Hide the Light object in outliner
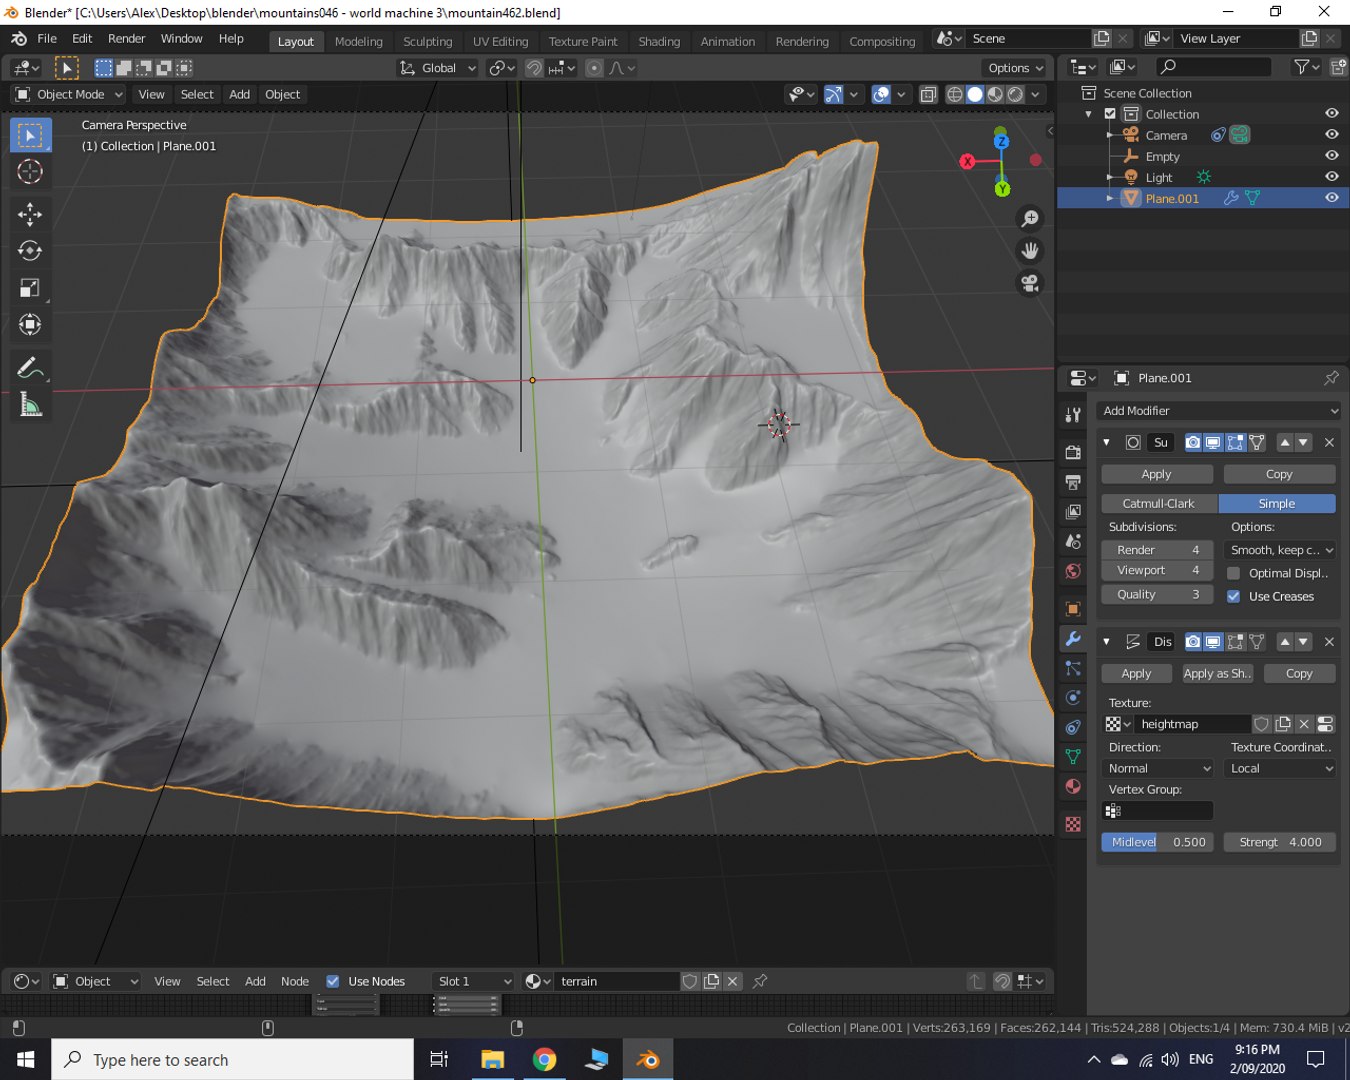This screenshot has height=1080, width=1350. [x=1332, y=177]
